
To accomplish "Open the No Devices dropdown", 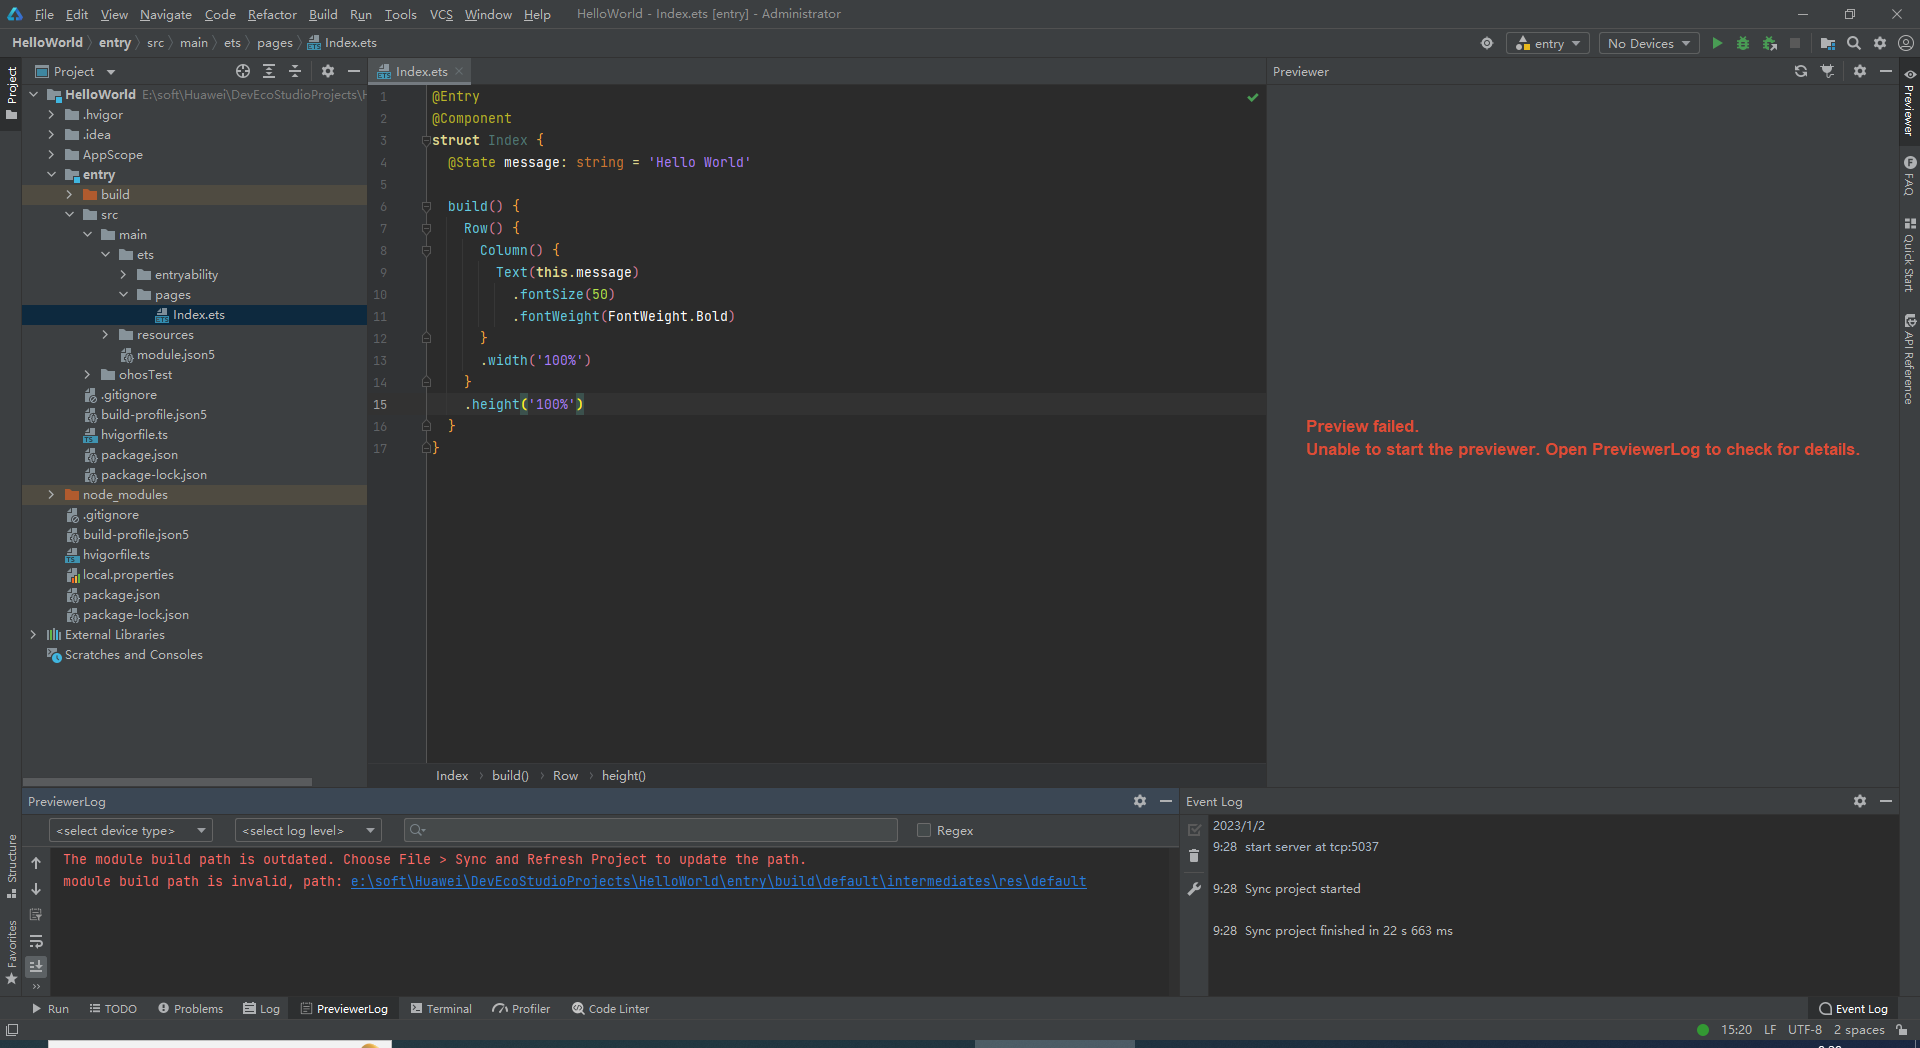I will 1649,43.
